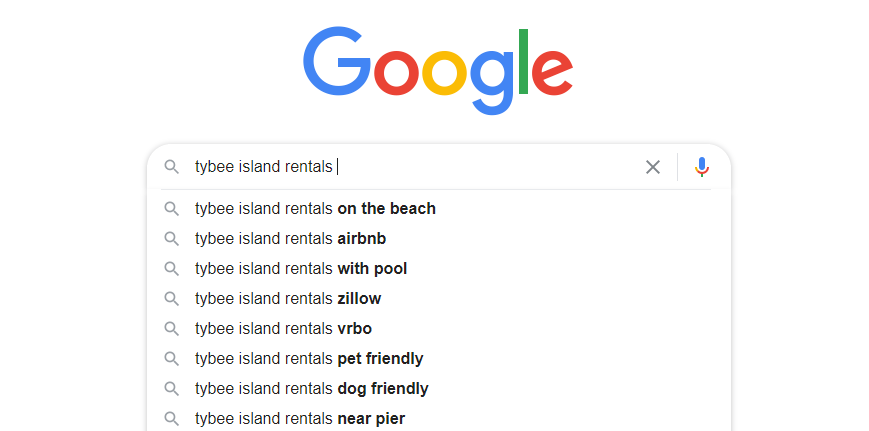Click the magnifier icon inside search field
Screen dimensions: 869x431
click(x=172, y=167)
